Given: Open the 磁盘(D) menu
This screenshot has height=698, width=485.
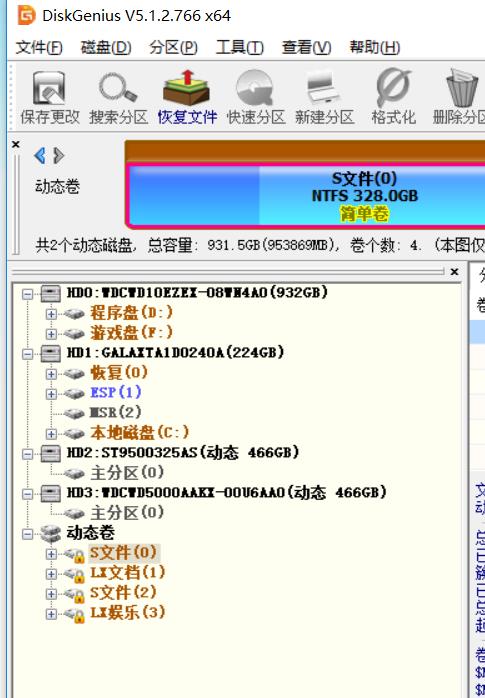Looking at the screenshot, I should [x=105, y=47].
